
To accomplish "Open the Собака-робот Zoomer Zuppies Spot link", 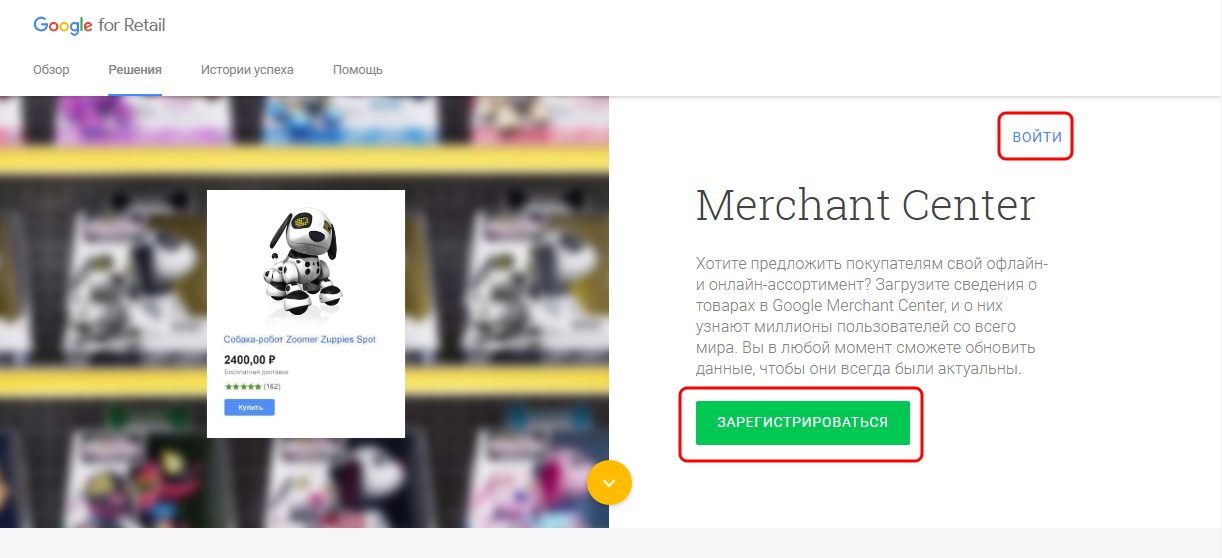I will coord(300,340).
